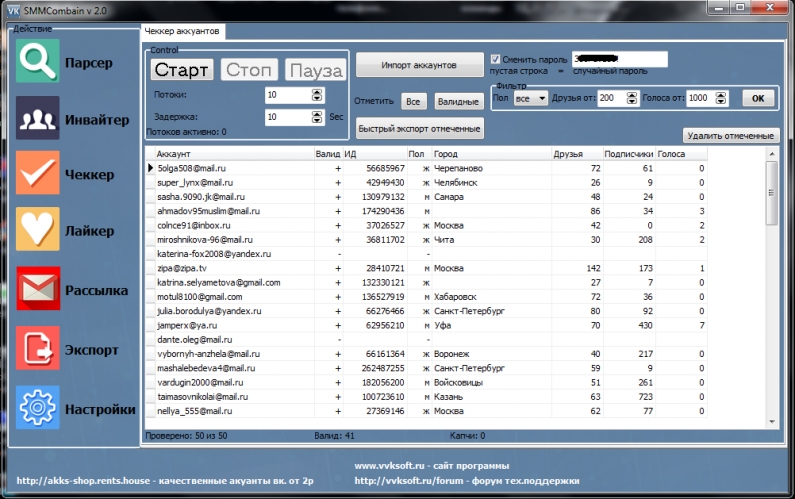795x499 pixels.
Task: Decrease the Задержка spinner value
Action: tap(317, 120)
